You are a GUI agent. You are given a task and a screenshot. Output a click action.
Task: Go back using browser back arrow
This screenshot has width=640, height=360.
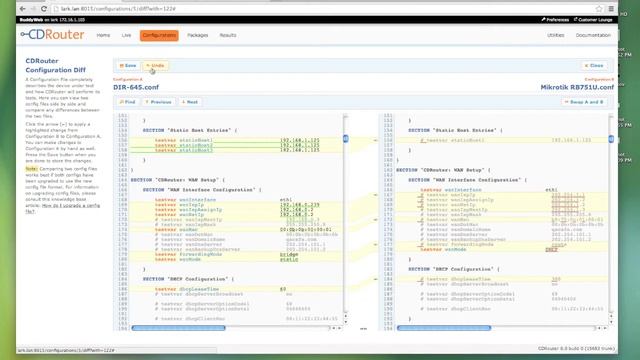(23, 9)
